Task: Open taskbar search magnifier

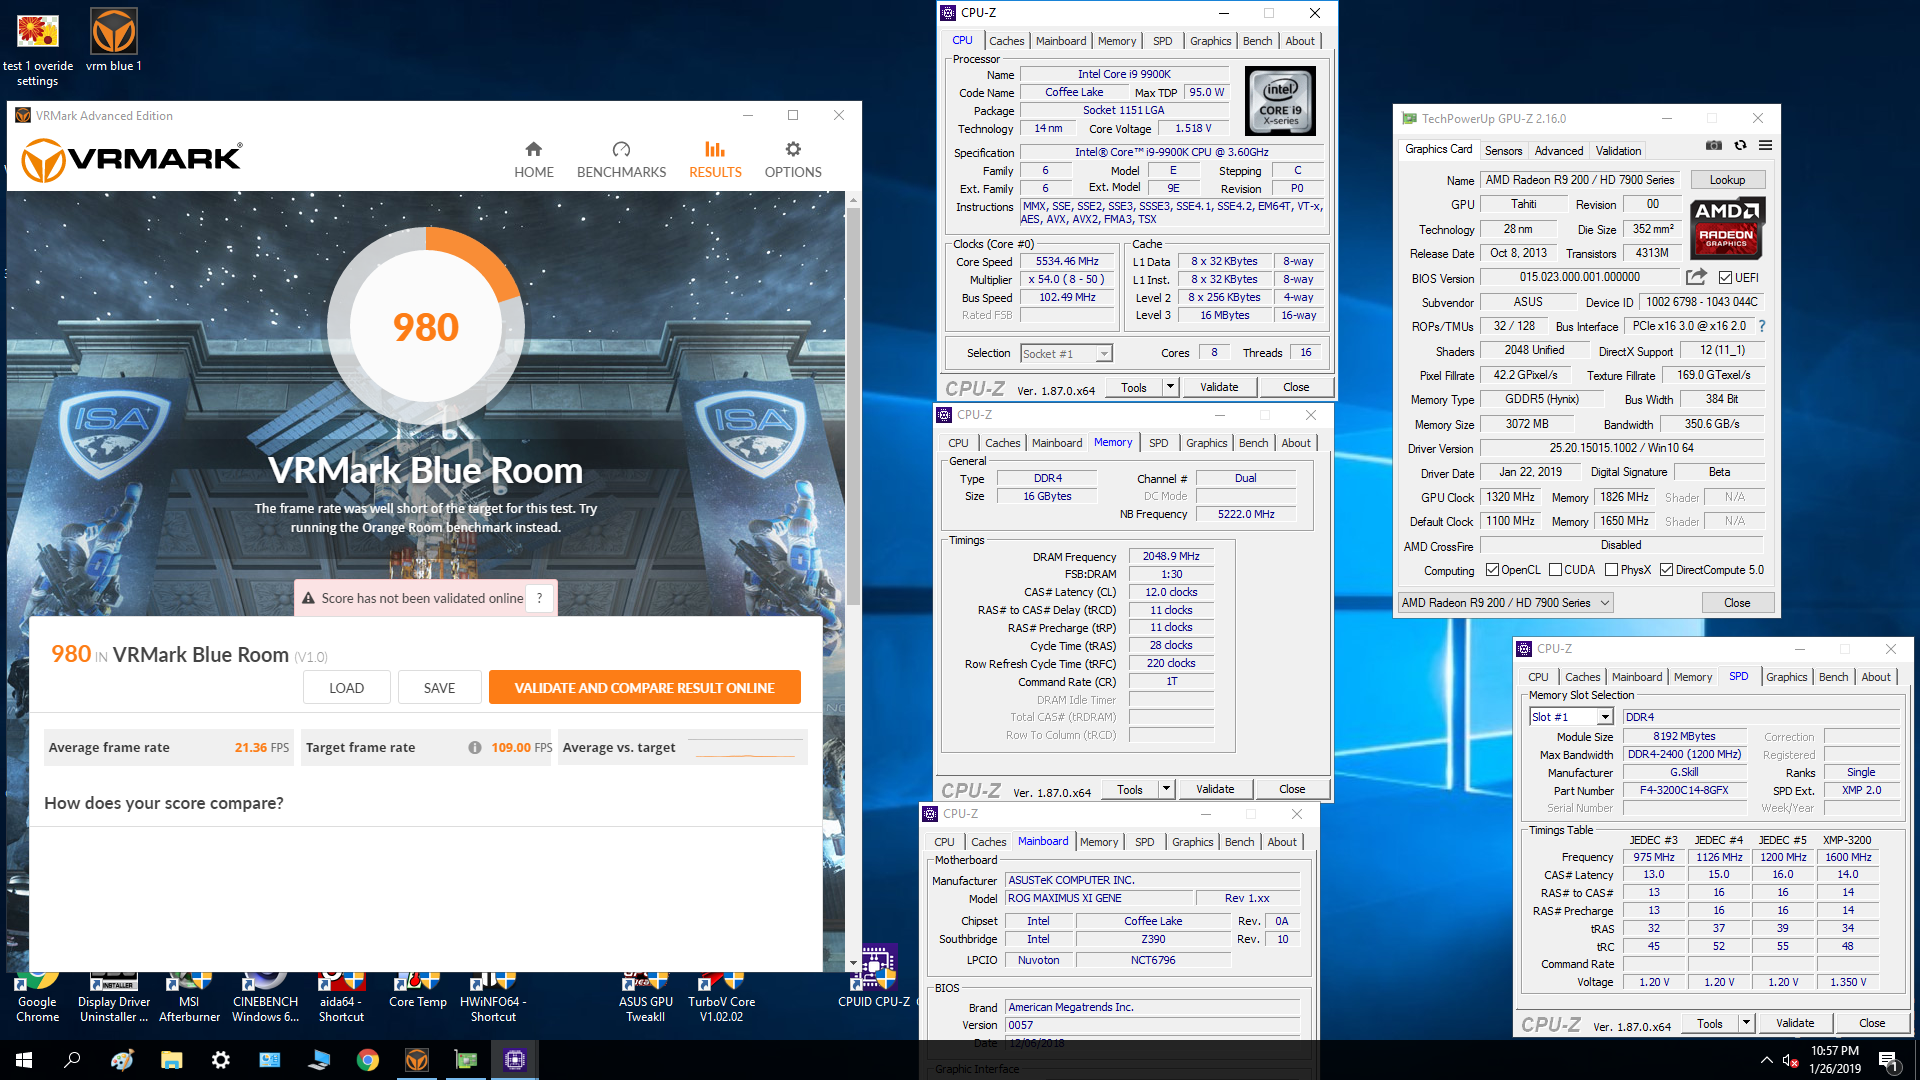Action: [x=72, y=1060]
